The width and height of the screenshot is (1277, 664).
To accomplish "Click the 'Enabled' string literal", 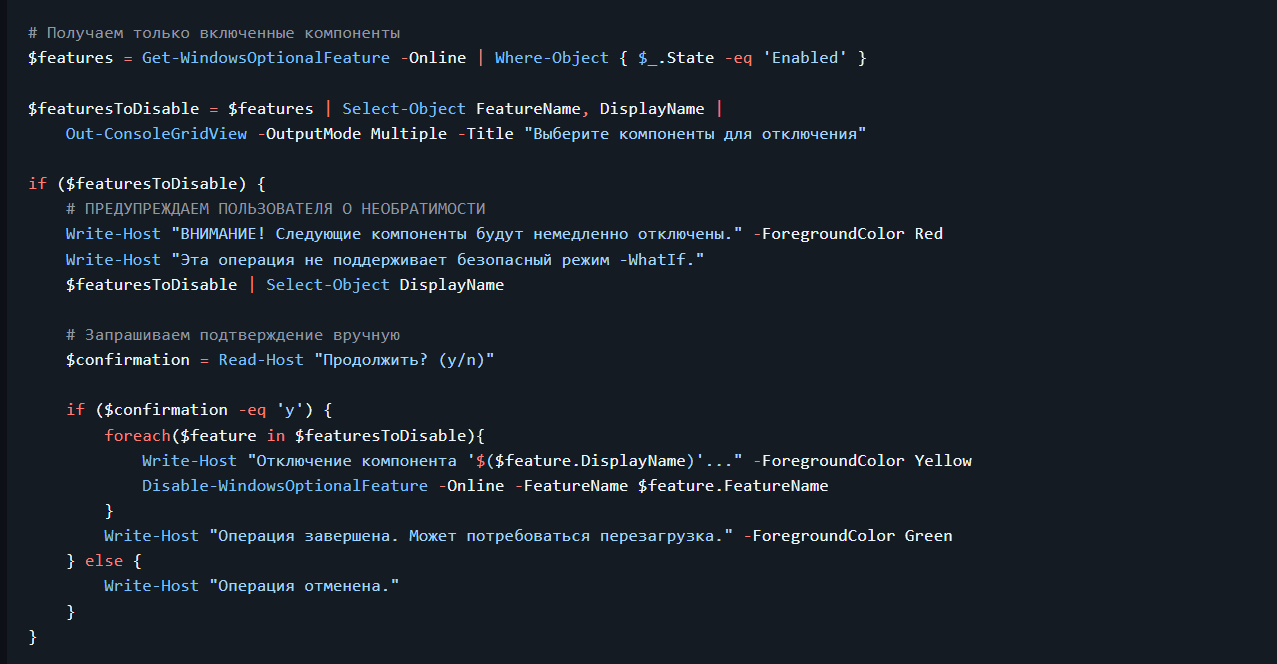I will 803,58.
